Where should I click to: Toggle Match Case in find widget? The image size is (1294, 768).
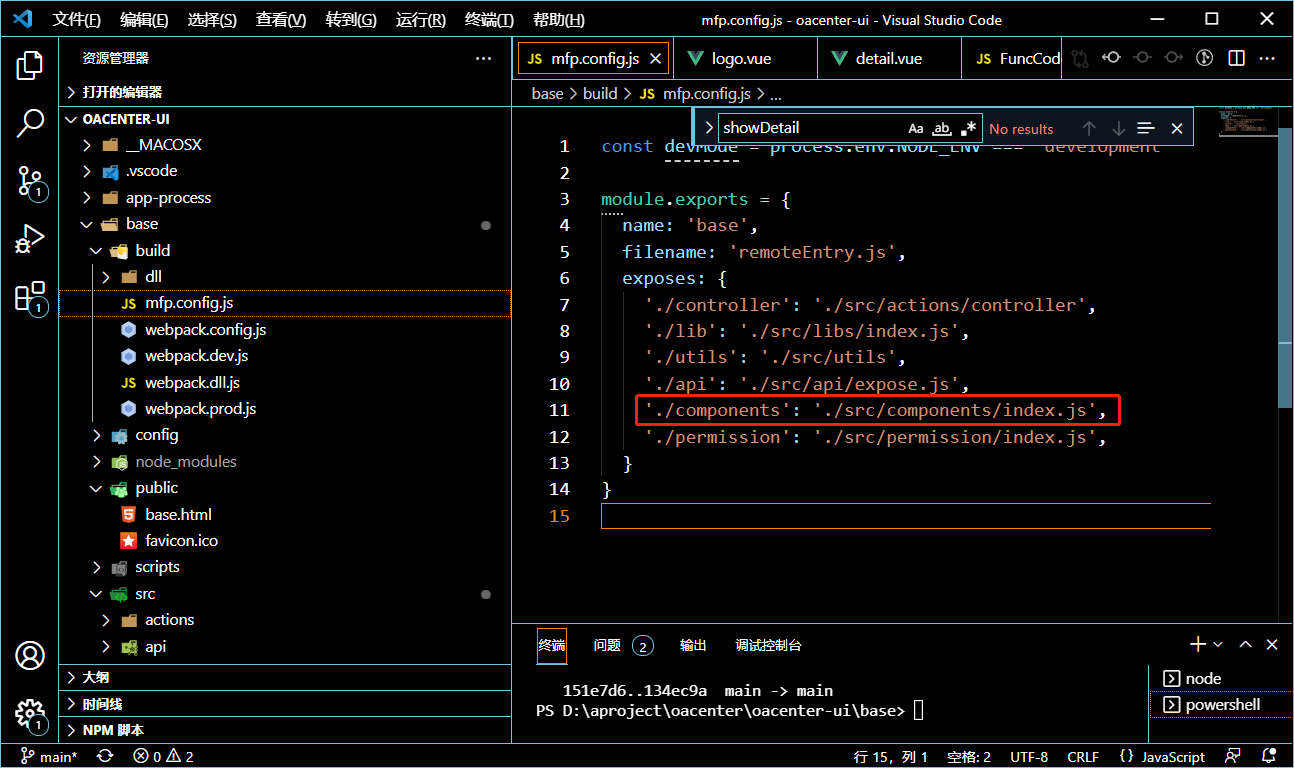click(x=916, y=128)
